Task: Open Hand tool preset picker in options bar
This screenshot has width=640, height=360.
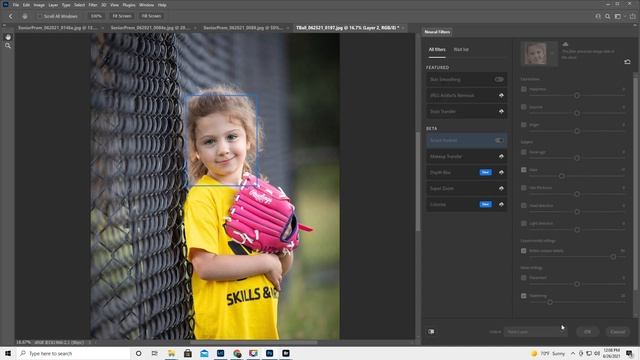Action: pyautogui.click(x=25, y=16)
